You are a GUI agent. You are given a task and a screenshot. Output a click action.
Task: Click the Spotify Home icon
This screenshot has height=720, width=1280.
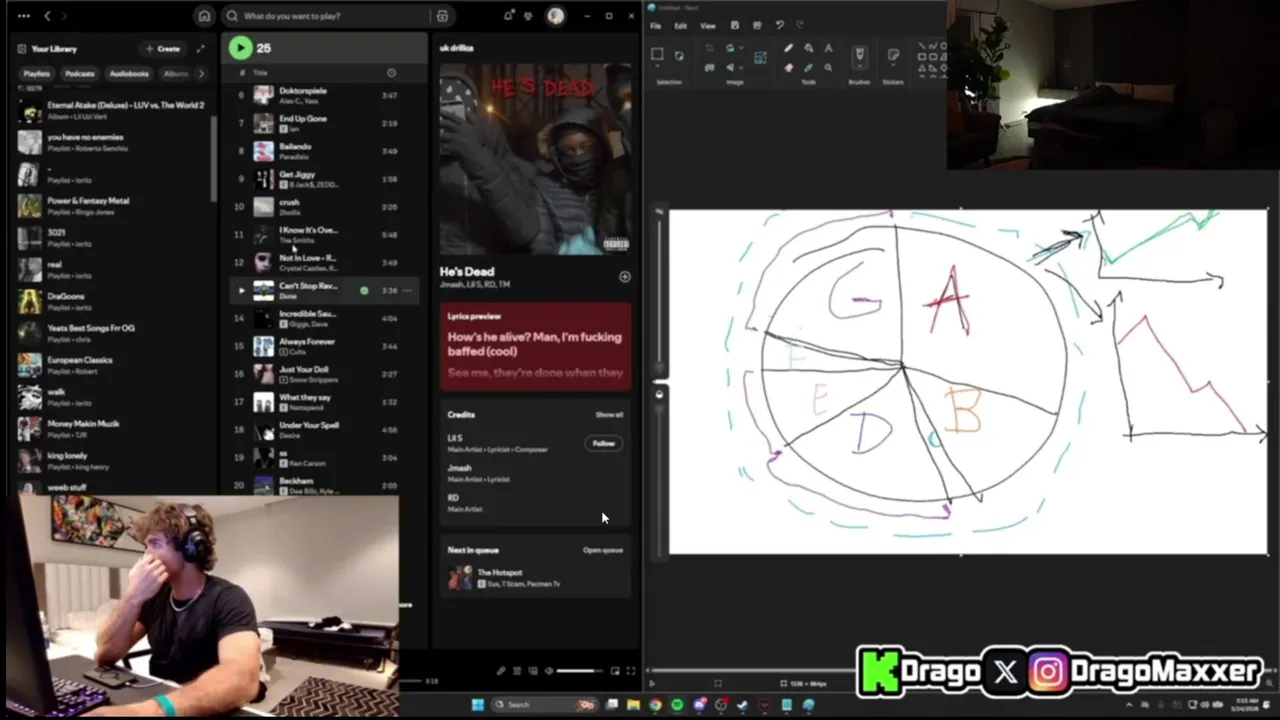tap(204, 16)
